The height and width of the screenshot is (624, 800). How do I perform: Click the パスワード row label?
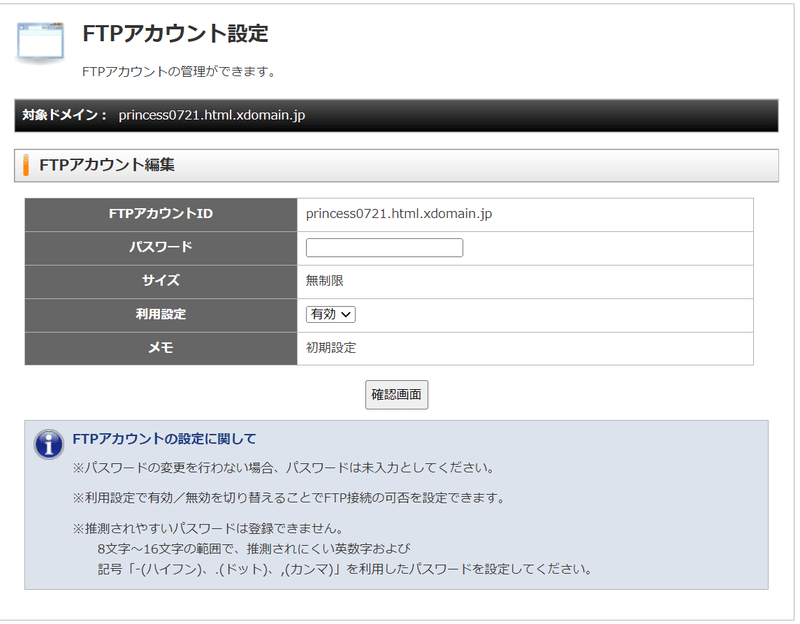tap(161, 248)
